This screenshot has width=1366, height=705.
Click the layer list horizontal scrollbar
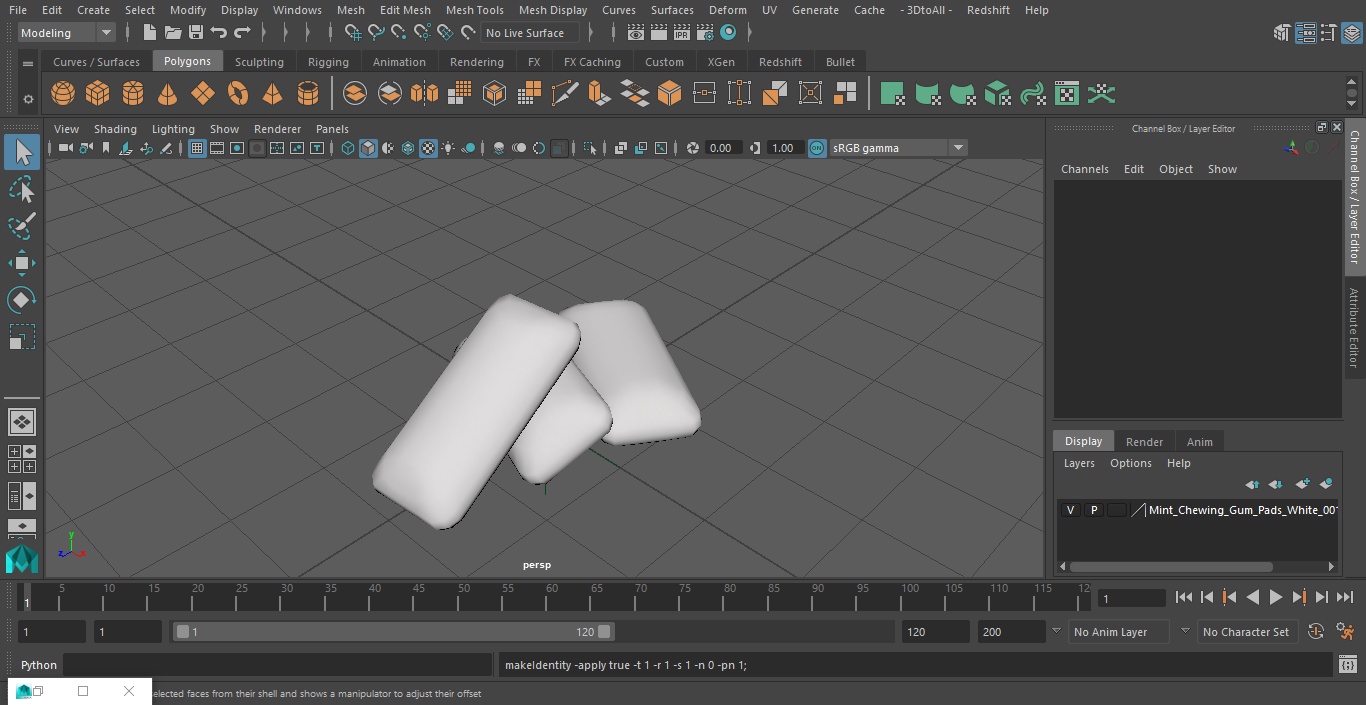click(1171, 566)
